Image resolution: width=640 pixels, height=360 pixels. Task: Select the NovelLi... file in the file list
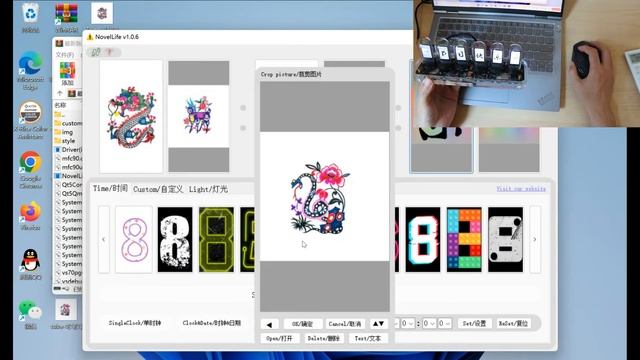[x=68, y=176]
